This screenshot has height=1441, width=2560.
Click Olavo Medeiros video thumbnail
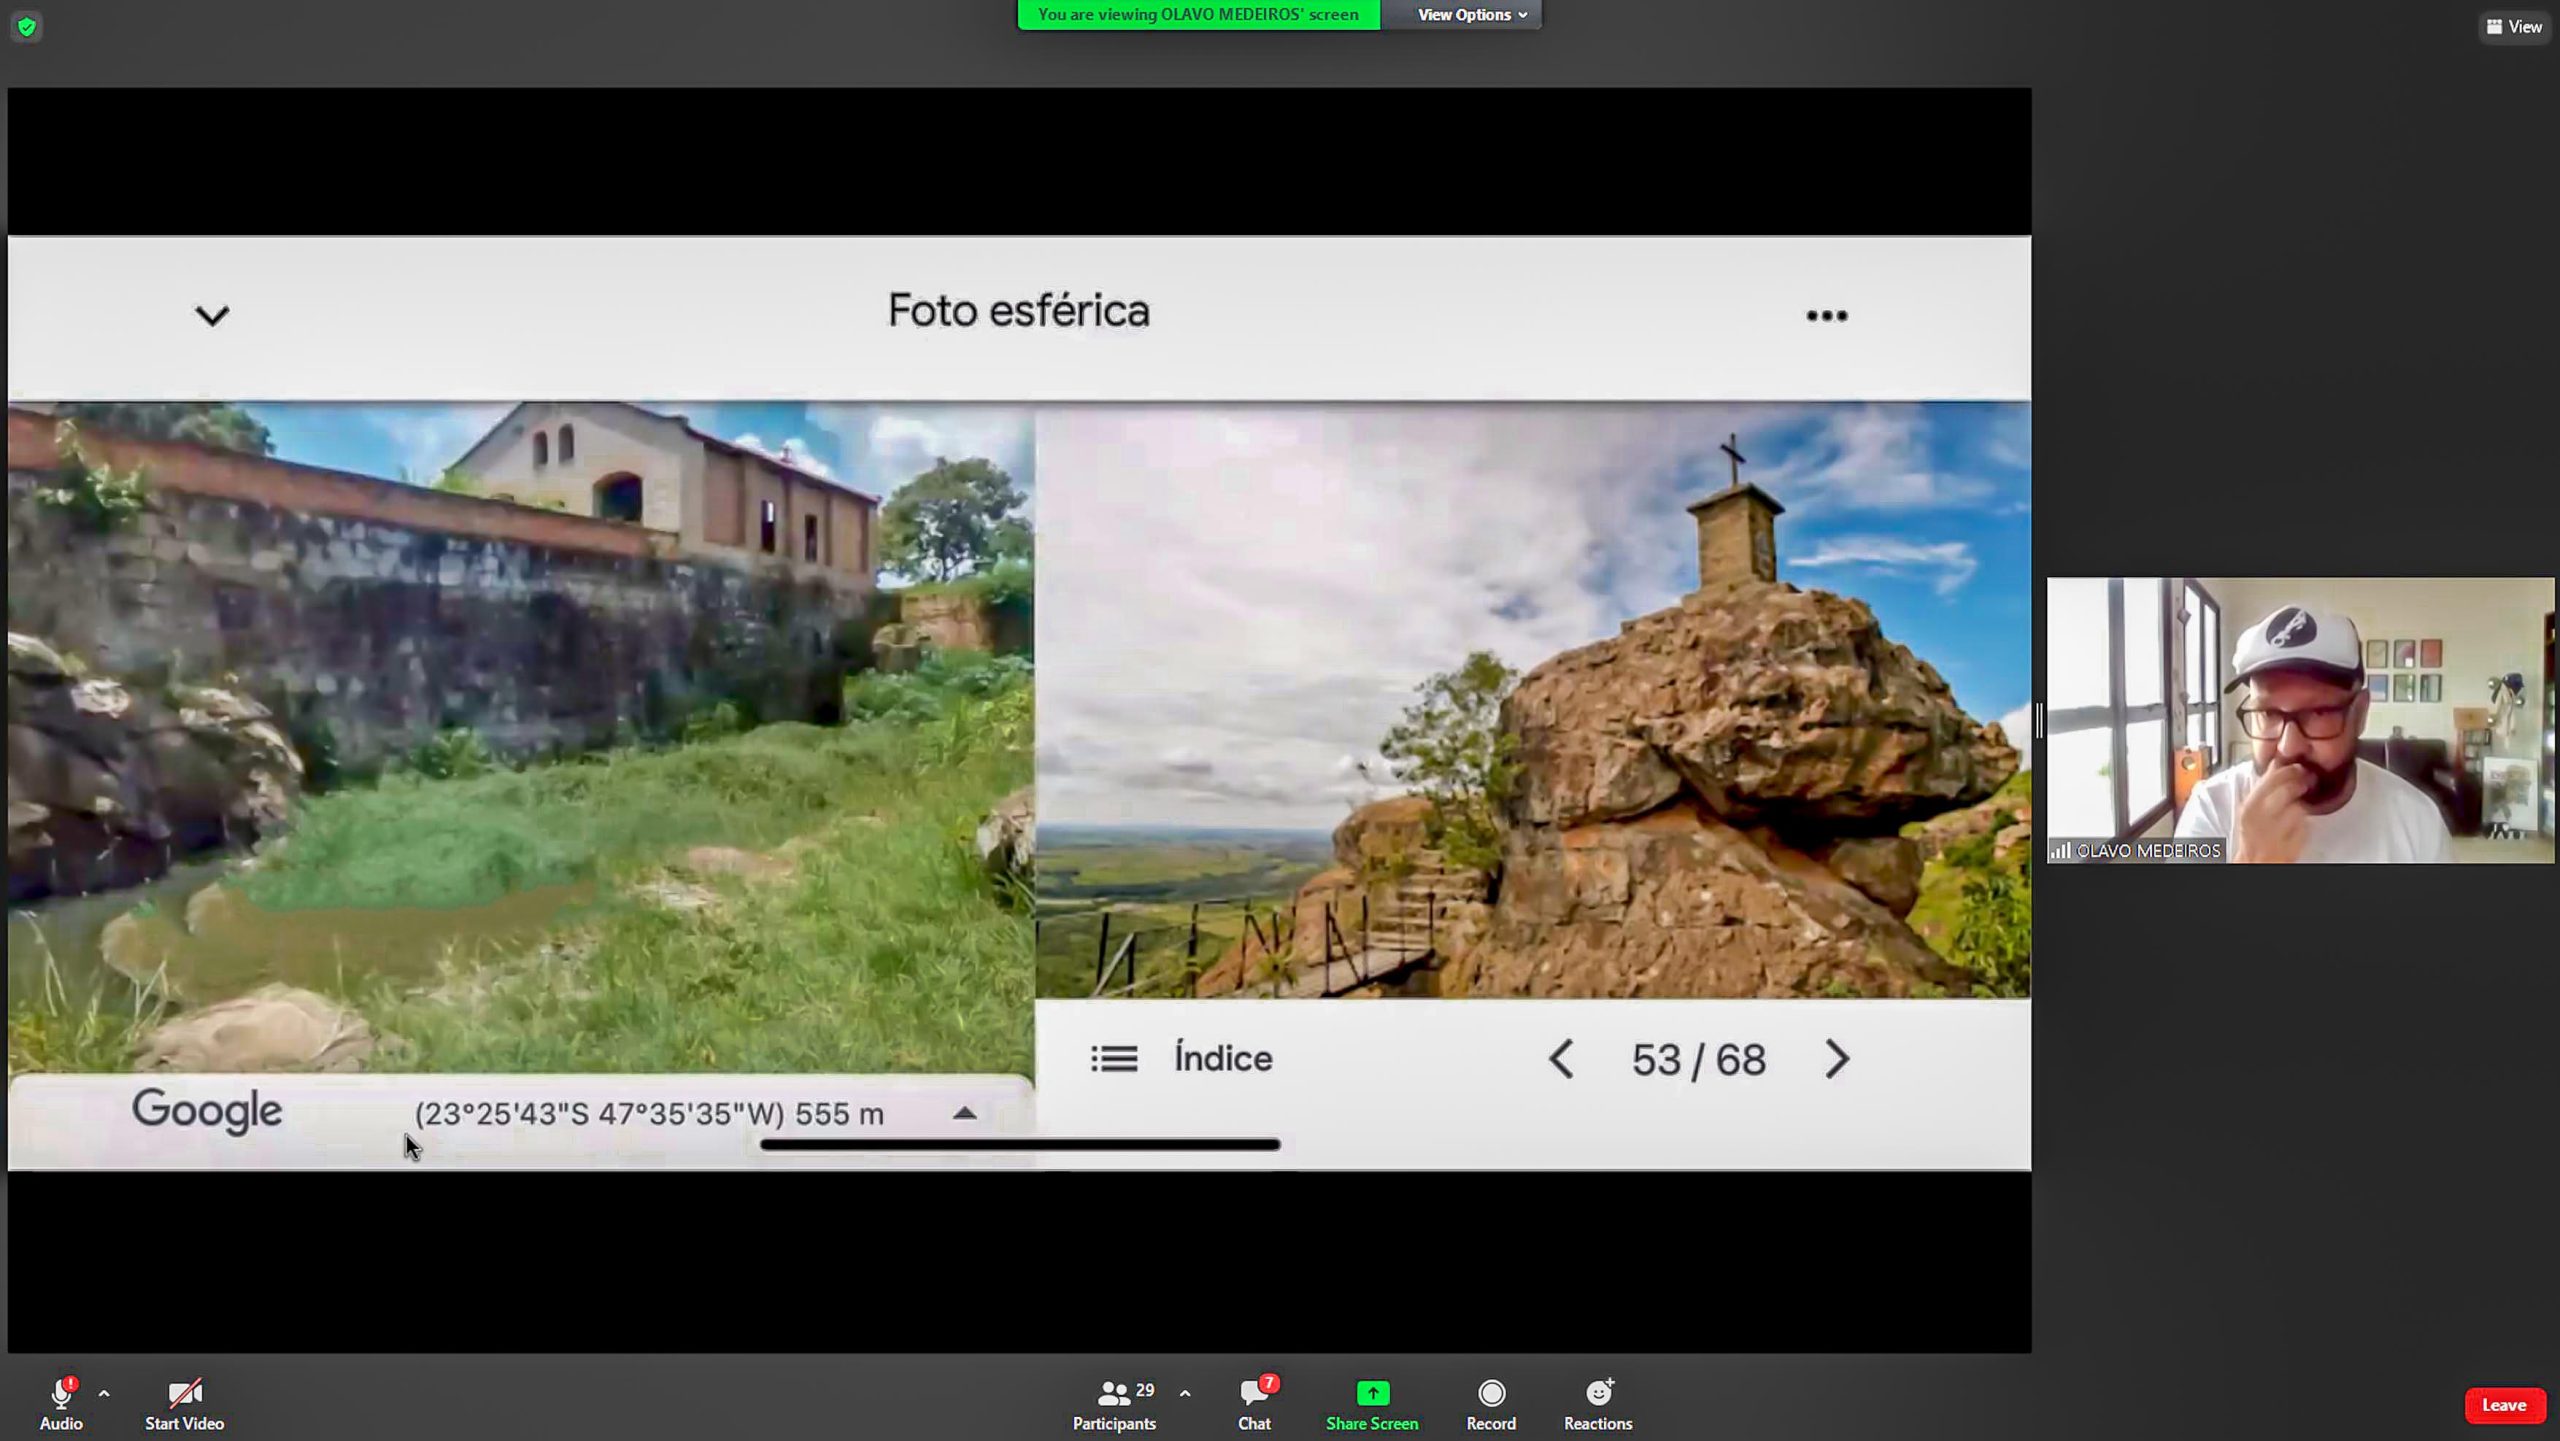[2300, 720]
